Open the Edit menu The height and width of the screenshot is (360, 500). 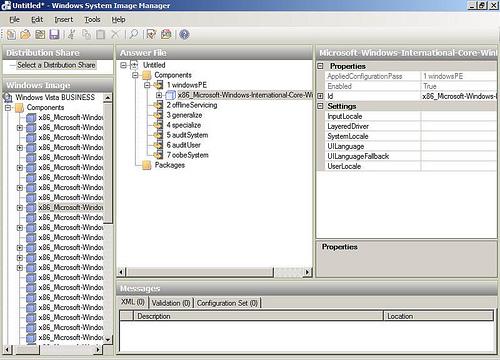[37, 20]
